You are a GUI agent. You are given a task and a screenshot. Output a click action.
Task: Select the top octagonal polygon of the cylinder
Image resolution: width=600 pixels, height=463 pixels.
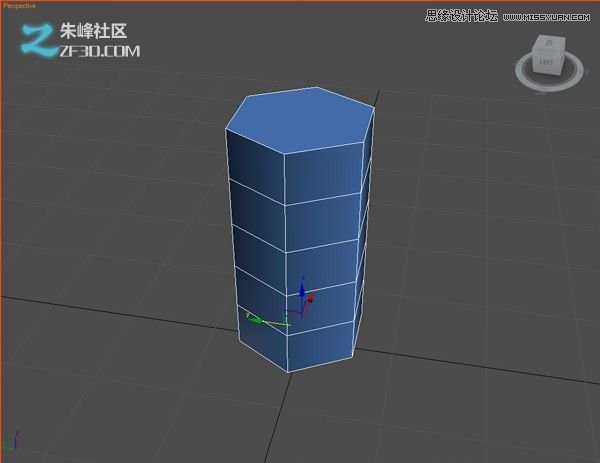(300, 120)
